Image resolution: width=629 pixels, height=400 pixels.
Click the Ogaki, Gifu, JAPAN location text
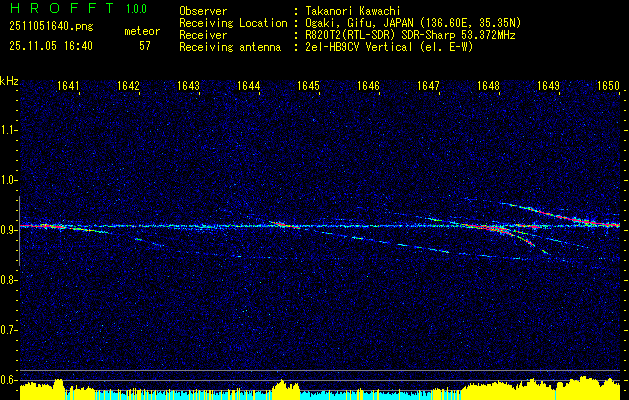pyautogui.click(x=412, y=23)
